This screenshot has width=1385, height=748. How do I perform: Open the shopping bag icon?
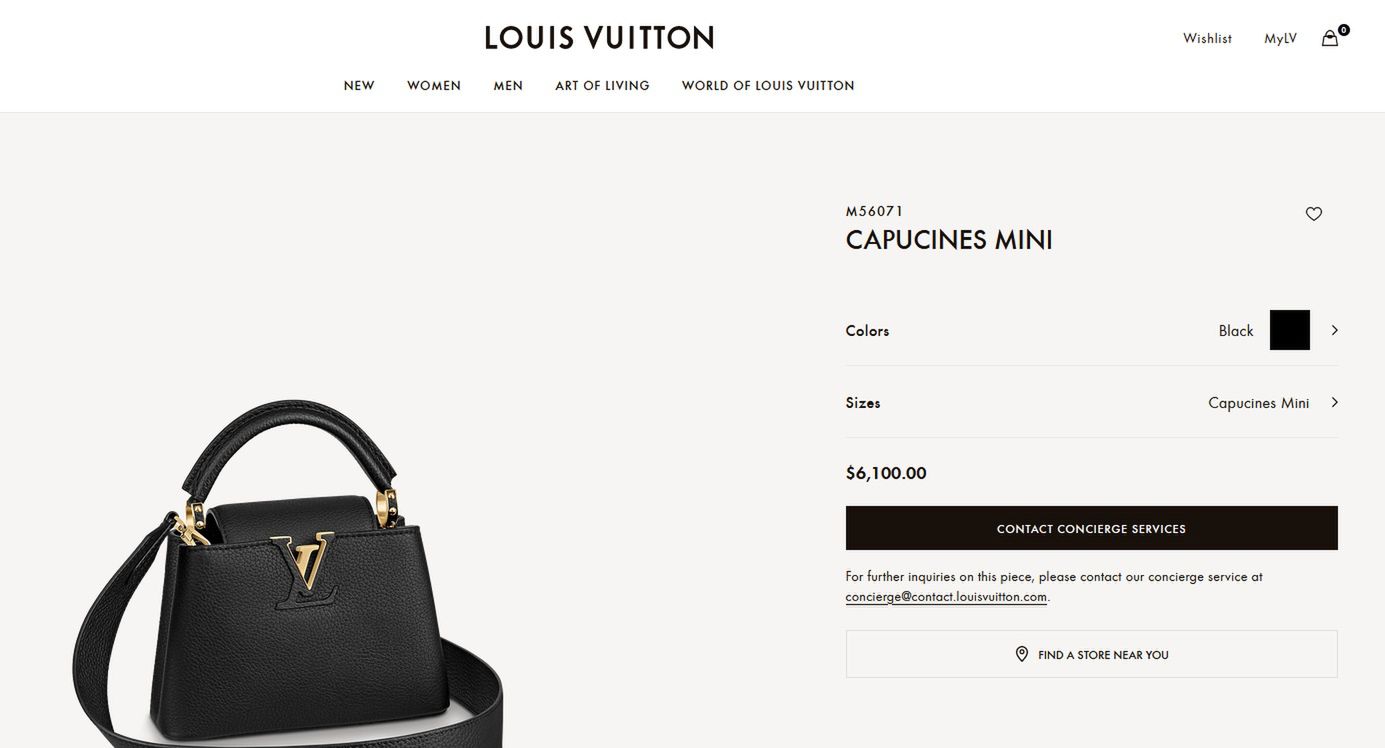point(1330,38)
